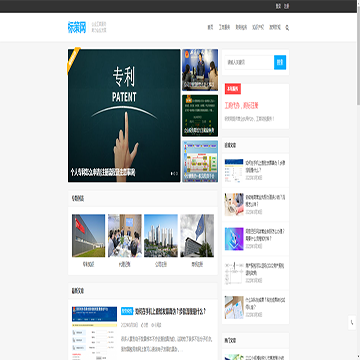Open the latest article's blue website screenshot thumbnail
360x360 pixels.
[x=94, y=333]
